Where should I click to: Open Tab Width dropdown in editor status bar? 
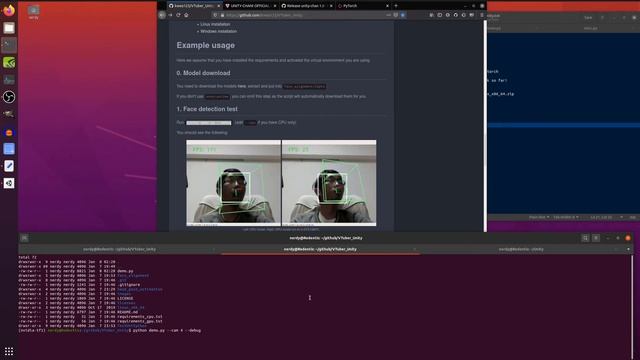click(566, 217)
